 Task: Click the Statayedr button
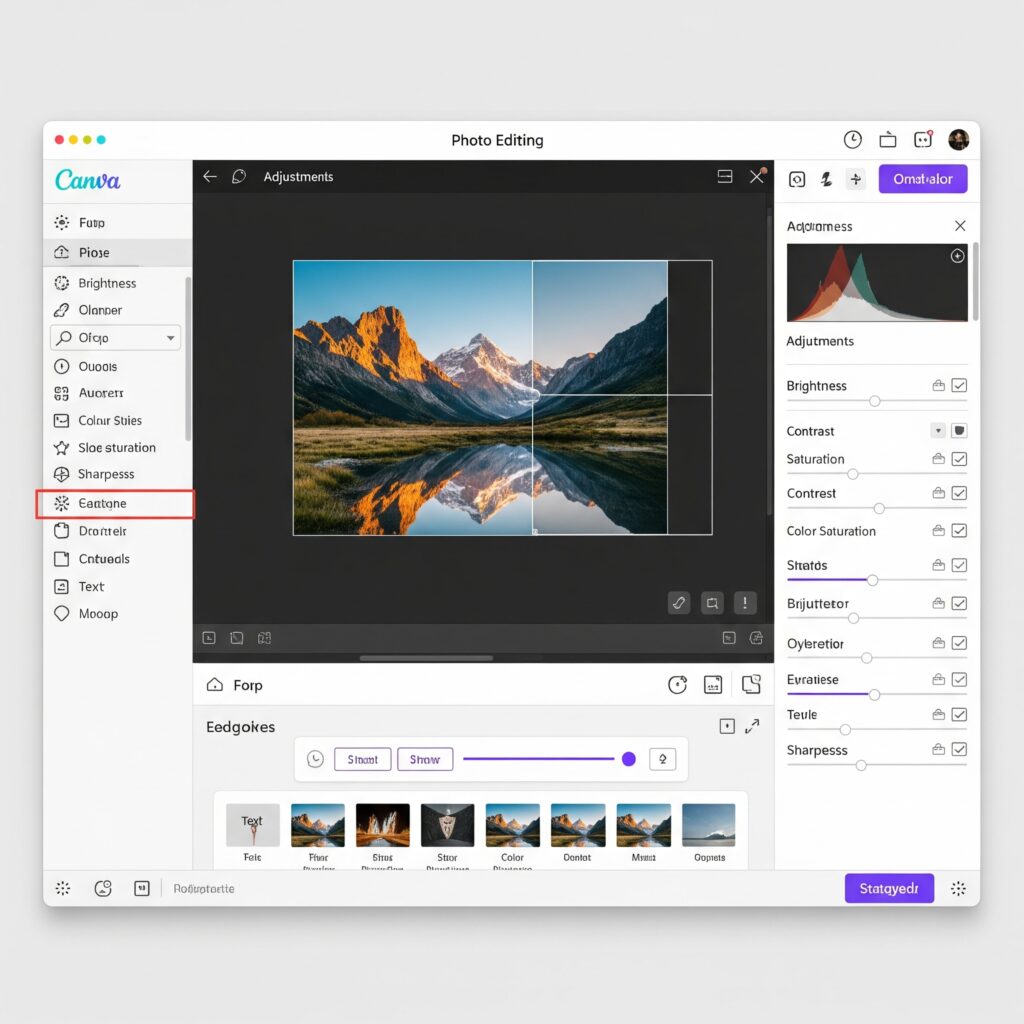pyautogui.click(x=889, y=888)
